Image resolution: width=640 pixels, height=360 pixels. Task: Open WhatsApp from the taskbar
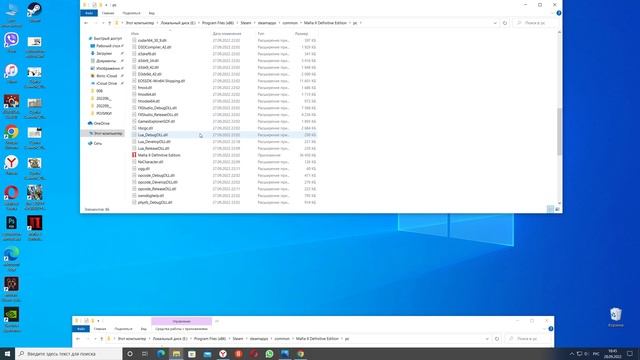tap(269, 354)
